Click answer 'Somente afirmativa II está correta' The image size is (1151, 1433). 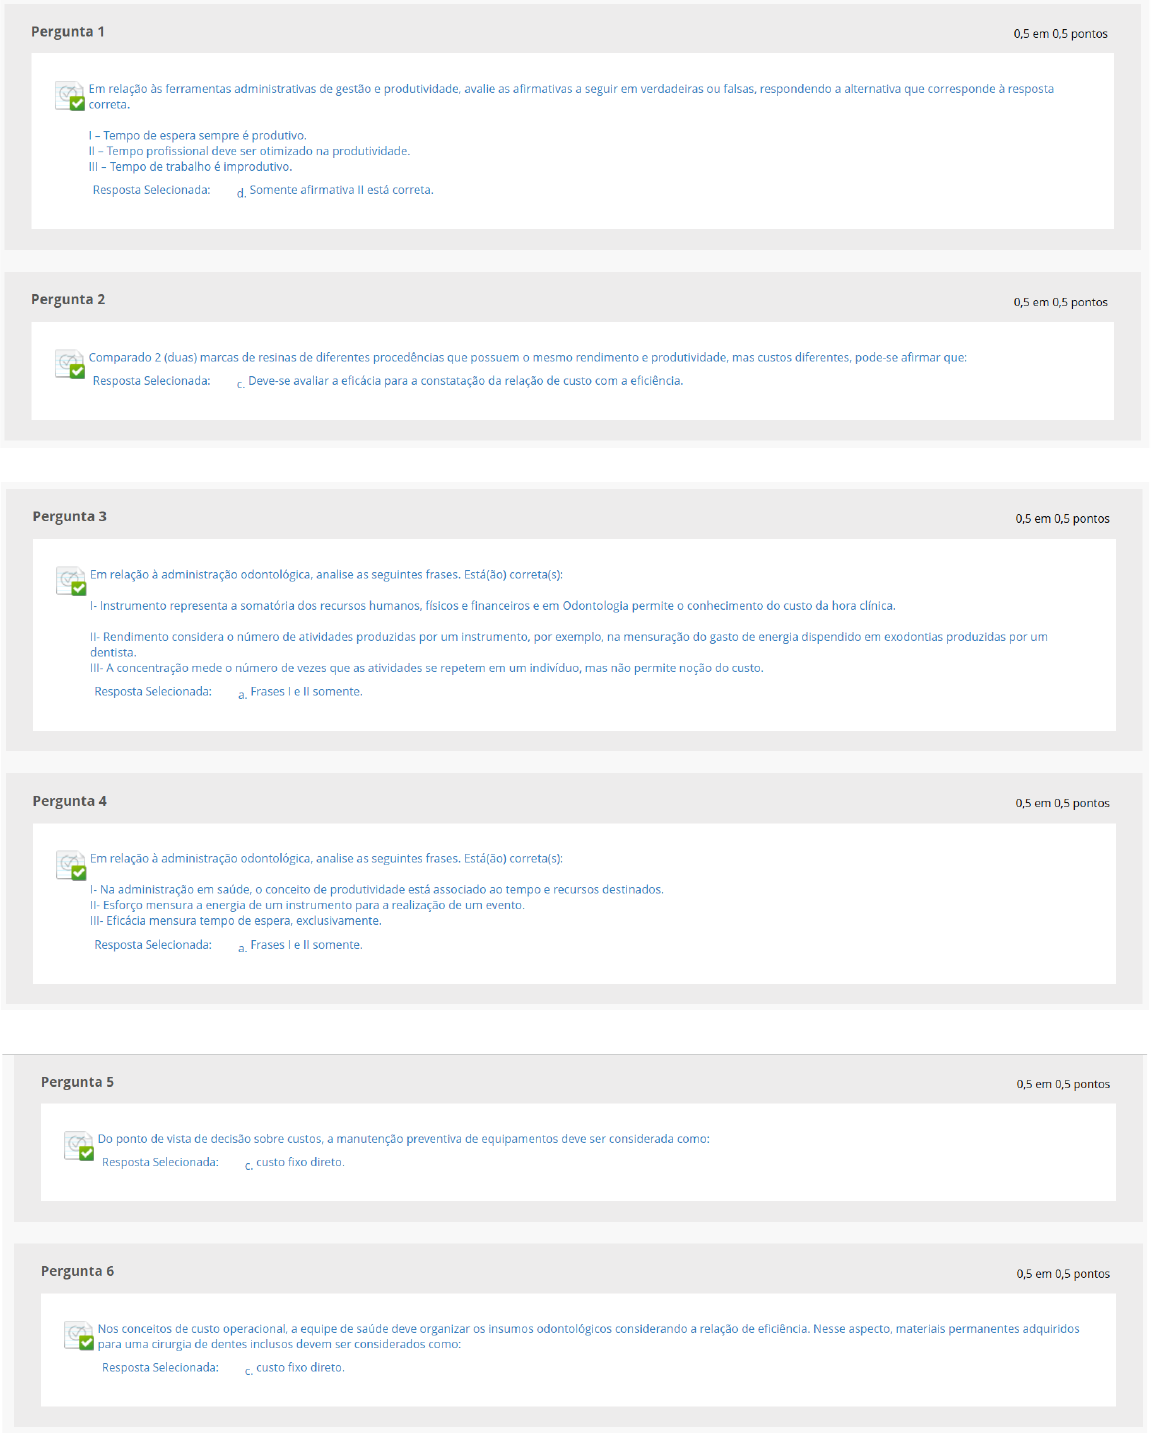[341, 190]
